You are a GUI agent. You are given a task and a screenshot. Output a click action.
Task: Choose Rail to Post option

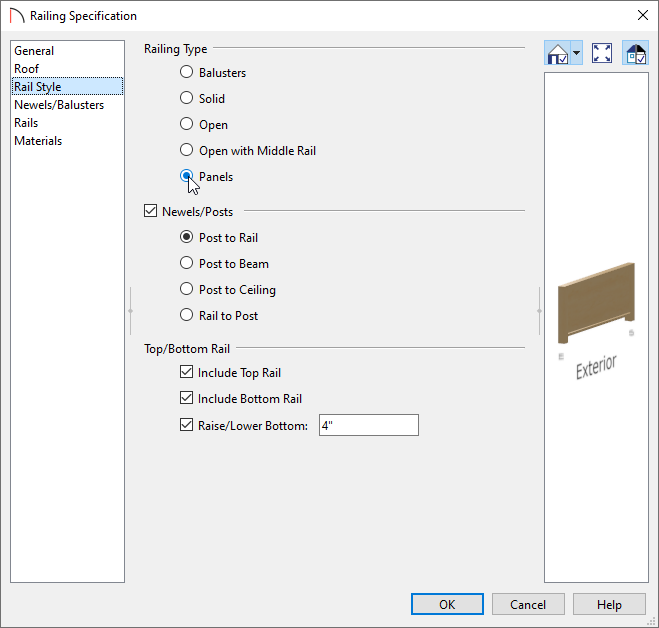[187, 316]
